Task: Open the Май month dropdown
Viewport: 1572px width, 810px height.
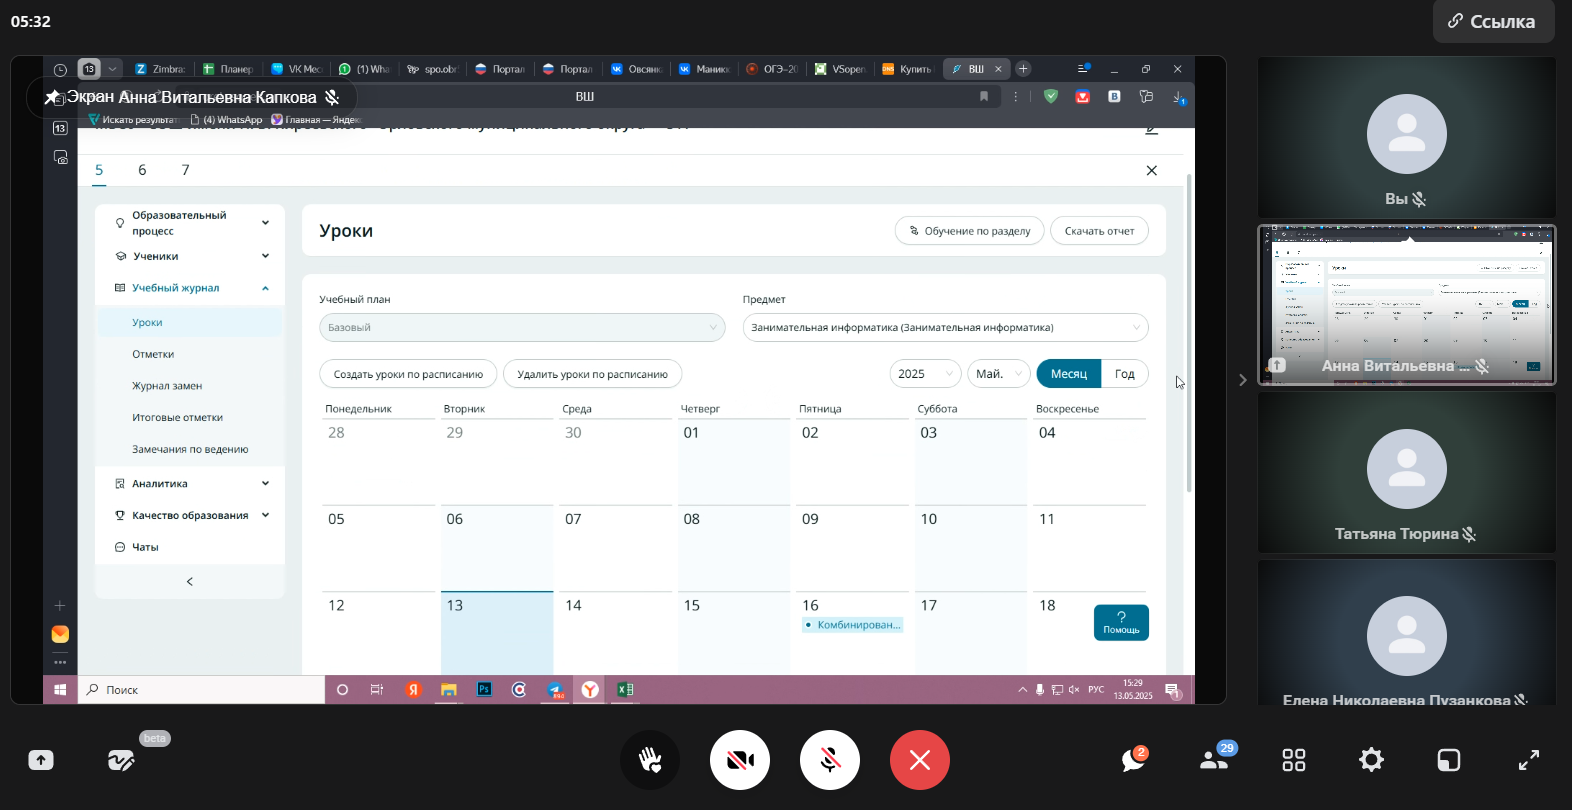Action: click(999, 374)
